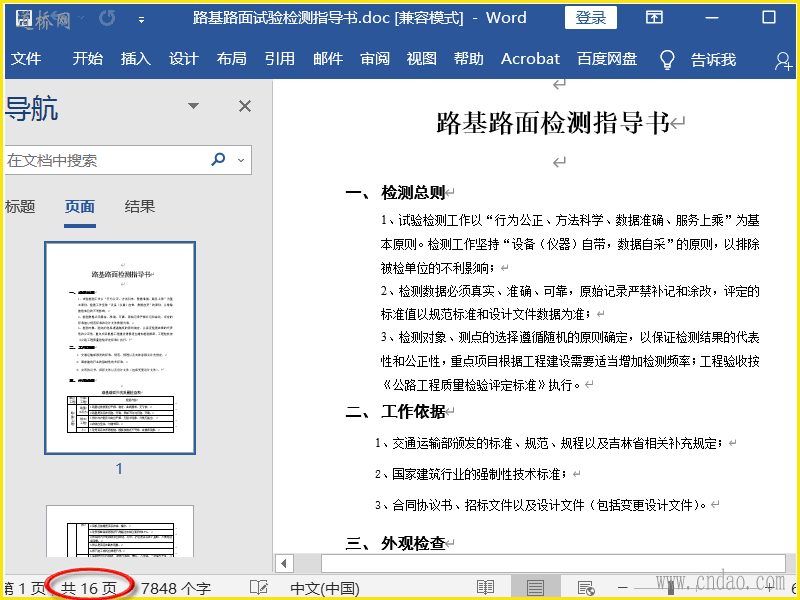Click the zoom slider handle in status bar
800x600 pixels.
[x=671, y=588]
